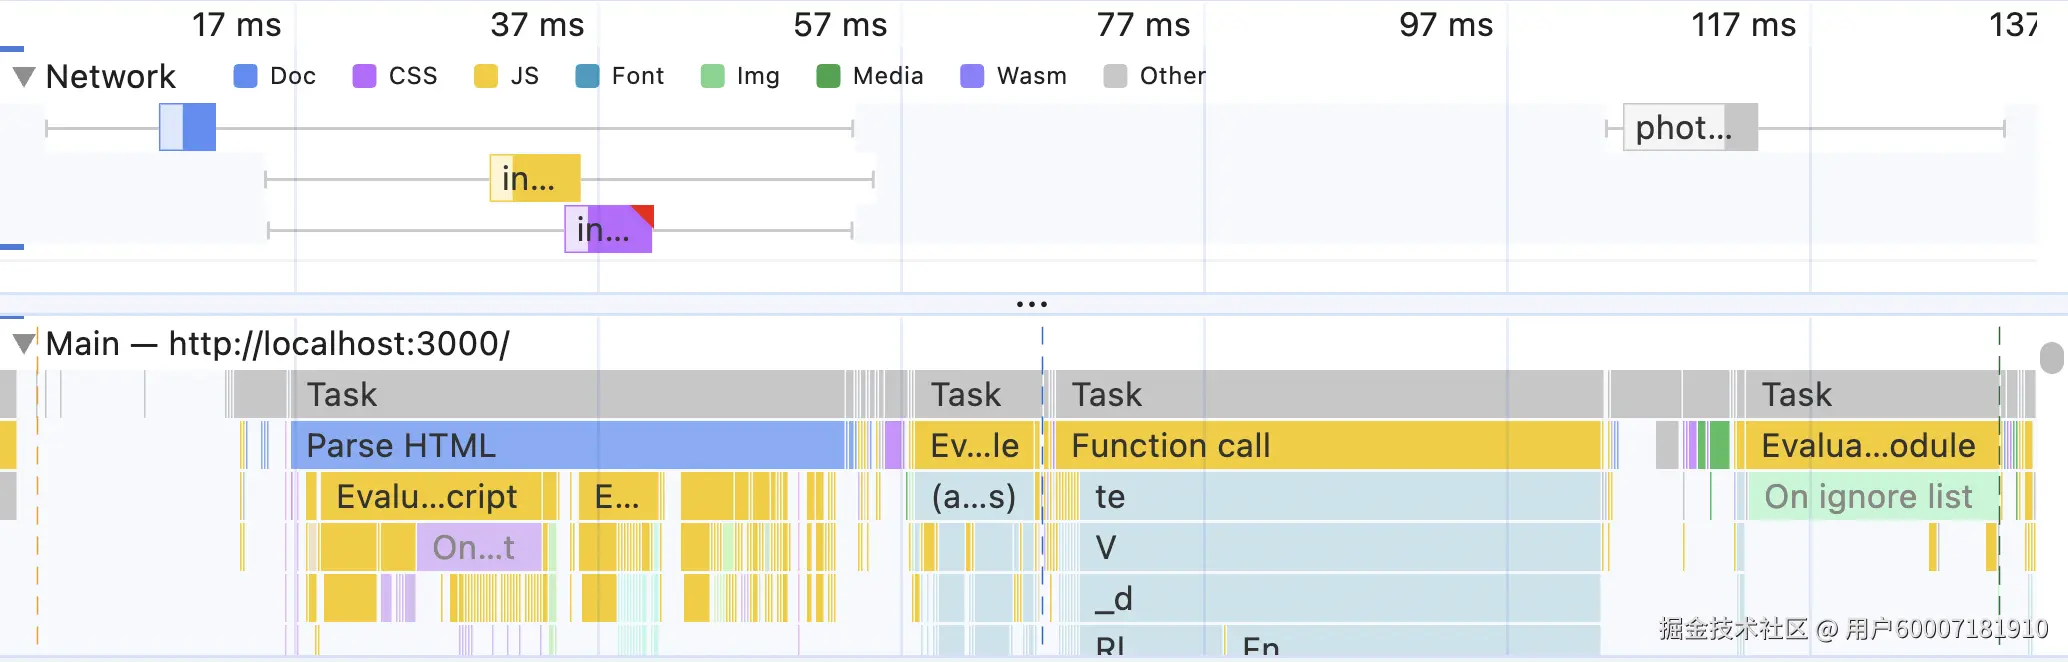This screenshot has height=662, width=2068.
Task: Select the purple CSS "in..." network request
Action: click(x=608, y=229)
